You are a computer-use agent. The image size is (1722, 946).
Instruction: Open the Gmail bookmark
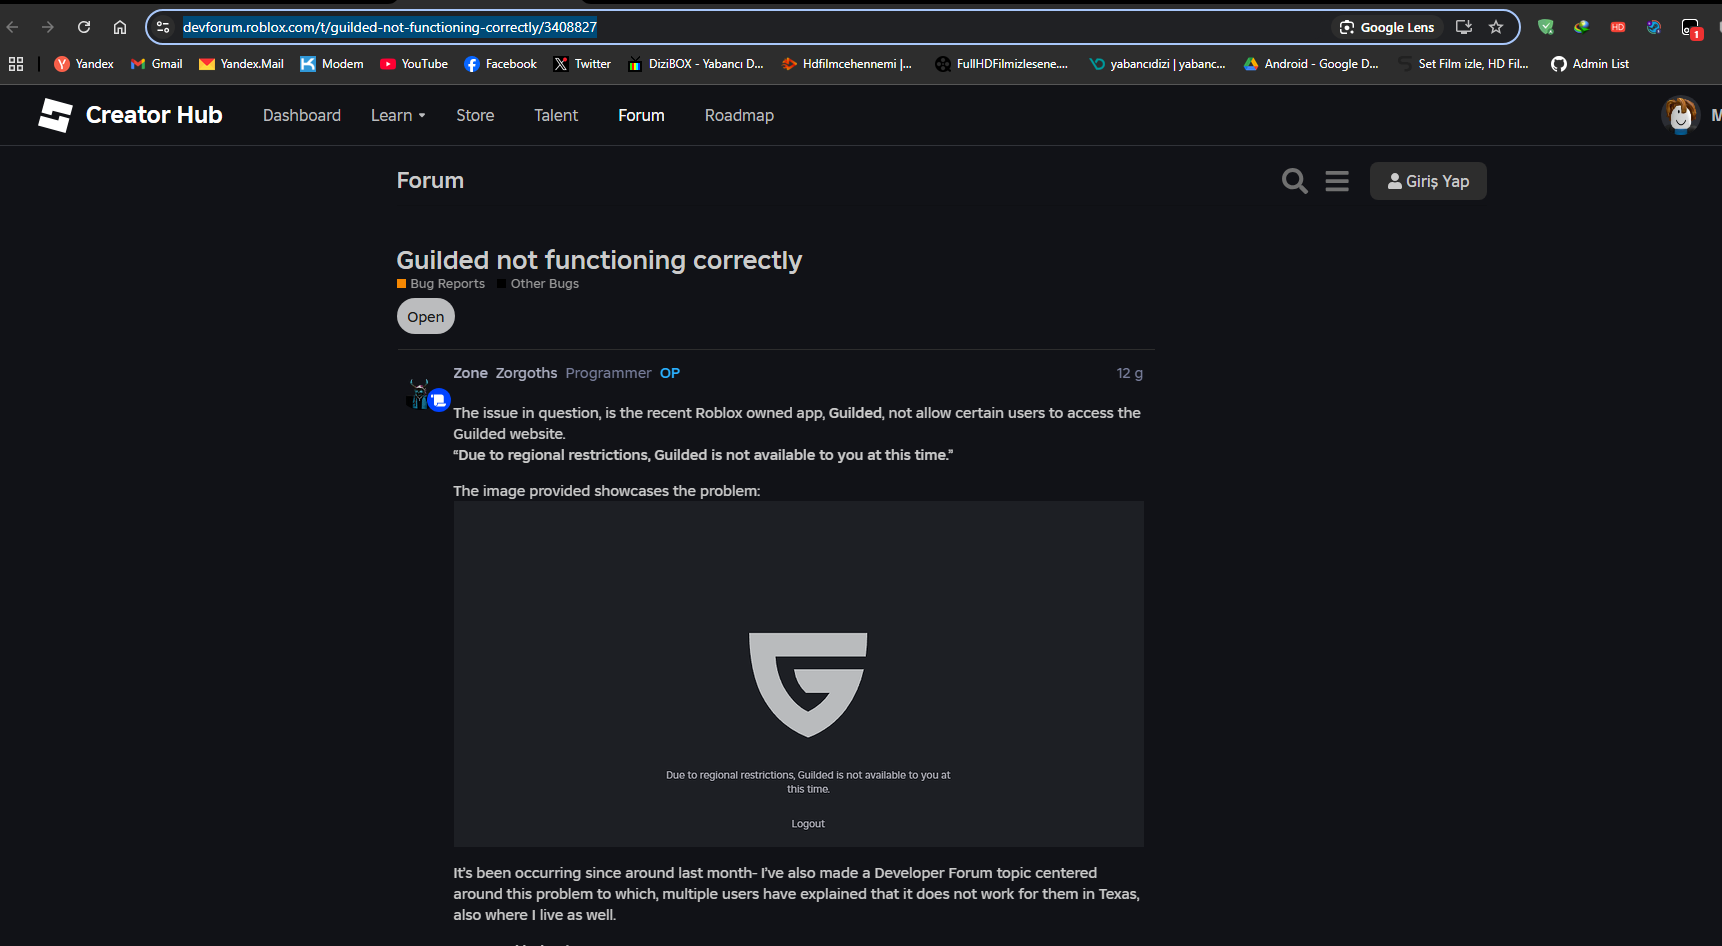[x=156, y=64]
